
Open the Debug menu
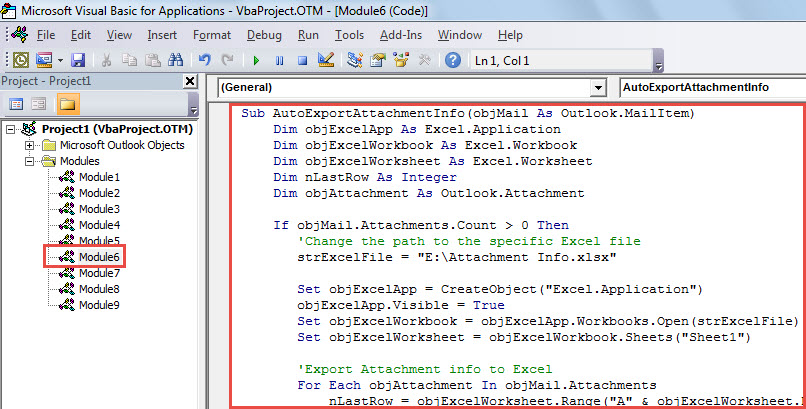pos(264,35)
